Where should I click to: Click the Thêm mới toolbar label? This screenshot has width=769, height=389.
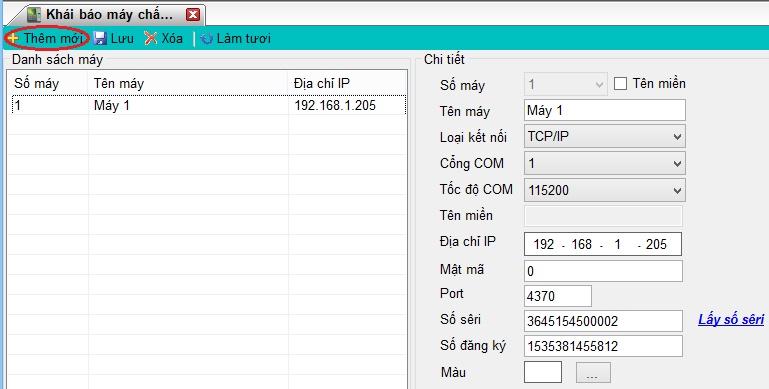point(53,38)
